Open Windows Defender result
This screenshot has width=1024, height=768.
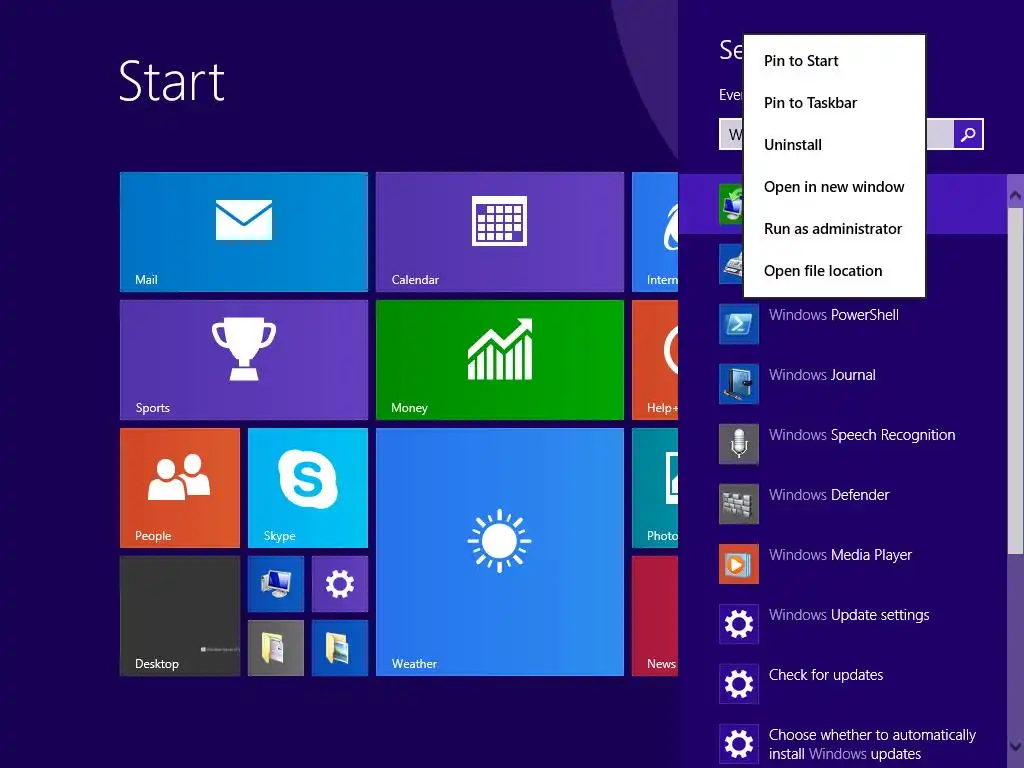point(842,504)
